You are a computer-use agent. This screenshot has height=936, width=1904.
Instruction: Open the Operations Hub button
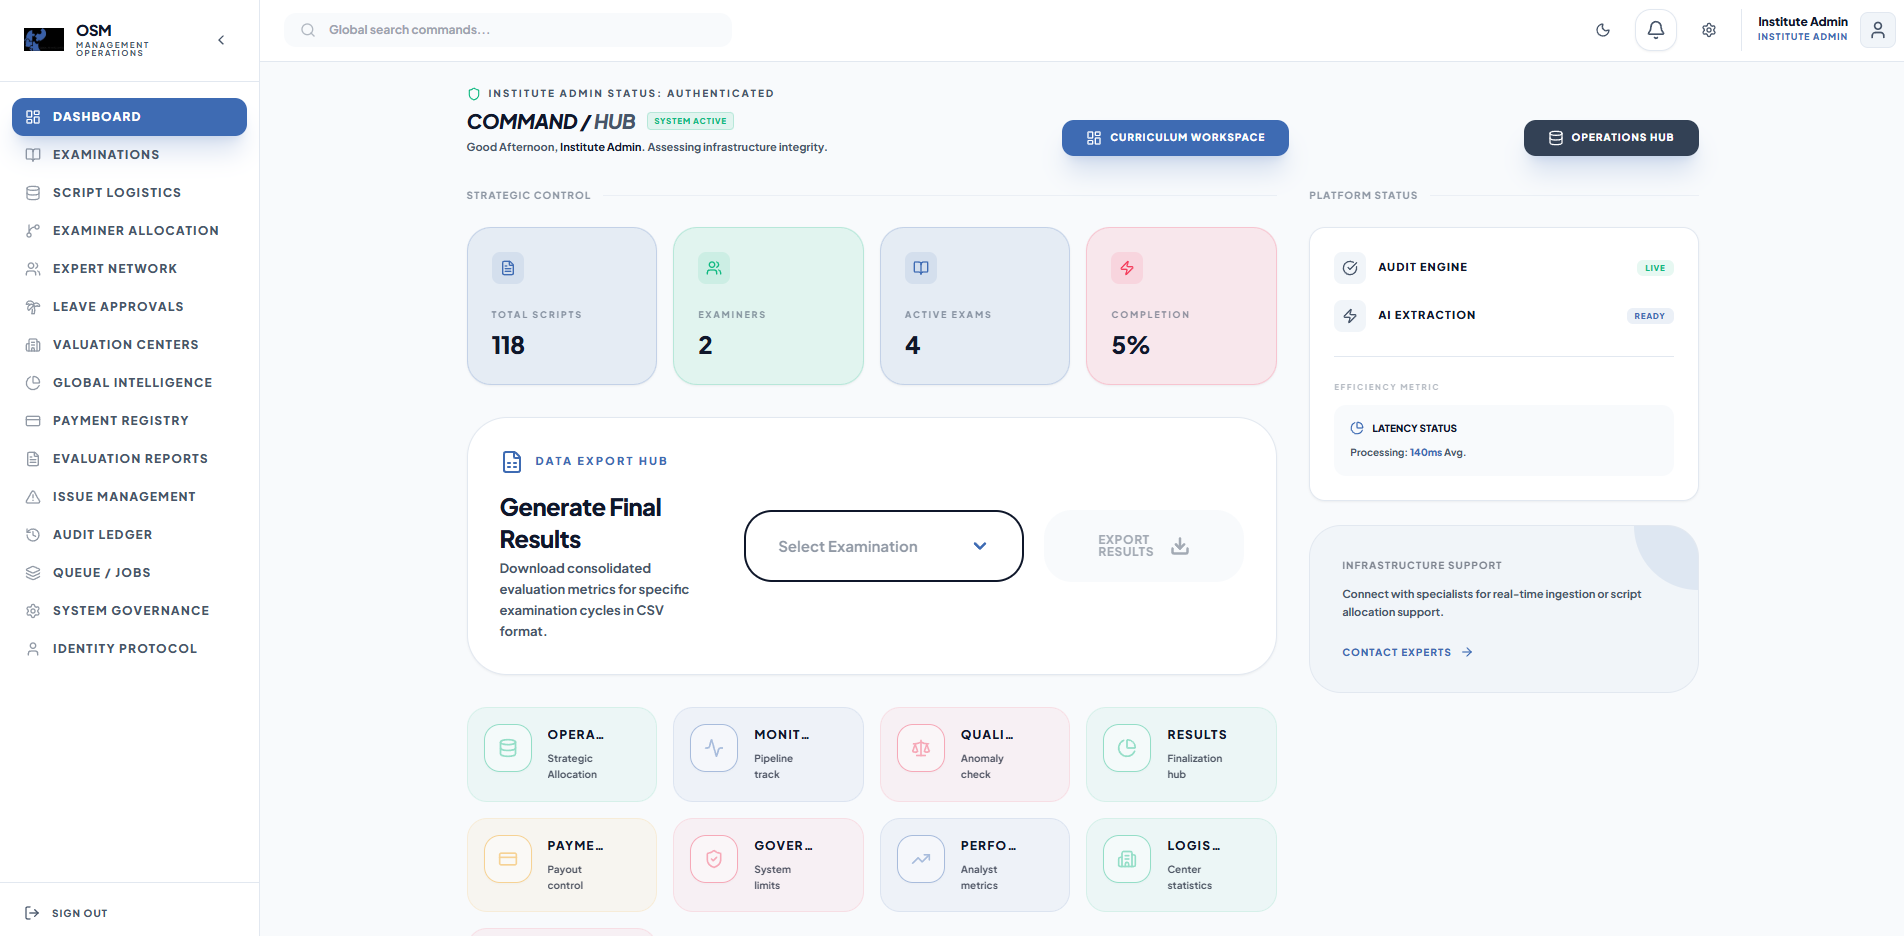(x=1611, y=138)
